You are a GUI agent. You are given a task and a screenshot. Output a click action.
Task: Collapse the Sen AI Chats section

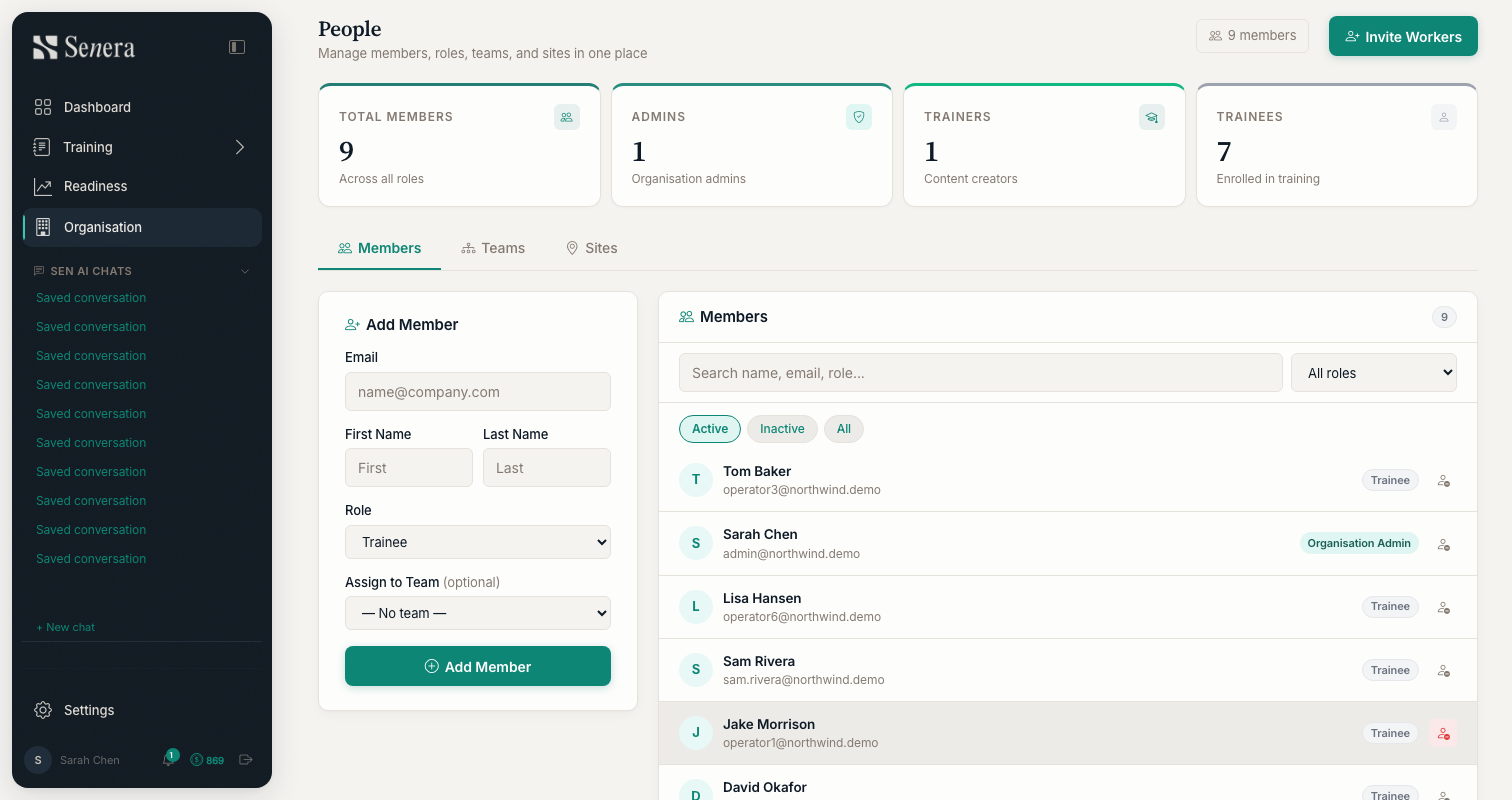245,271
